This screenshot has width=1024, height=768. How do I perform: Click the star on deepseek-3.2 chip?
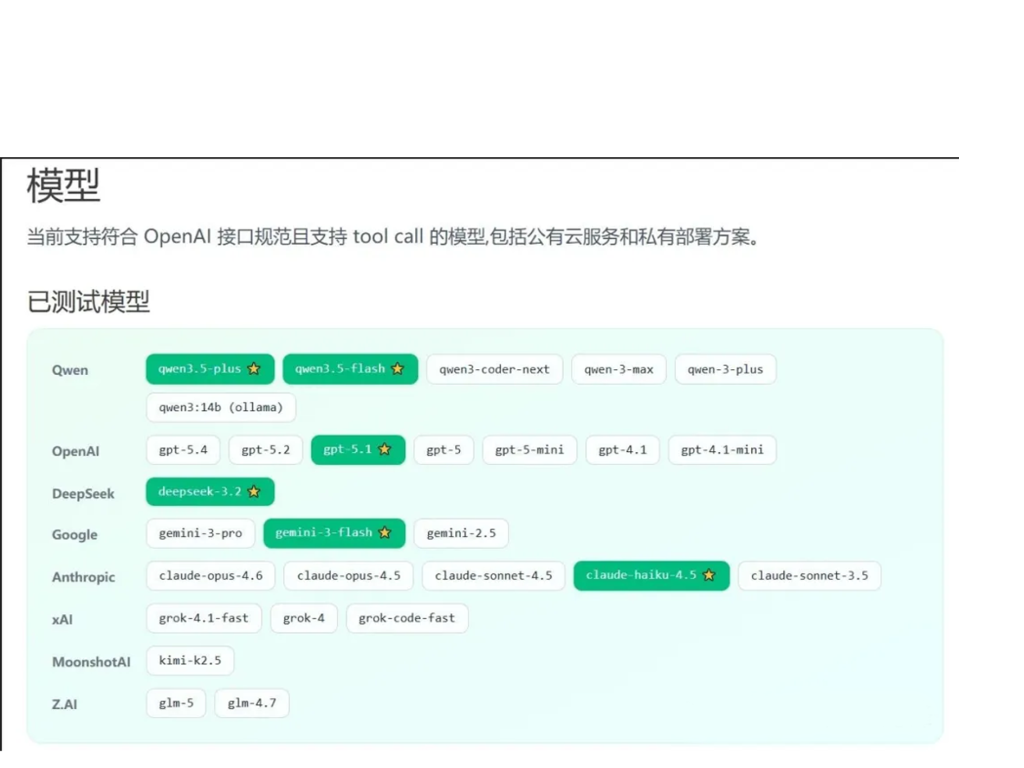pos(254,492)
